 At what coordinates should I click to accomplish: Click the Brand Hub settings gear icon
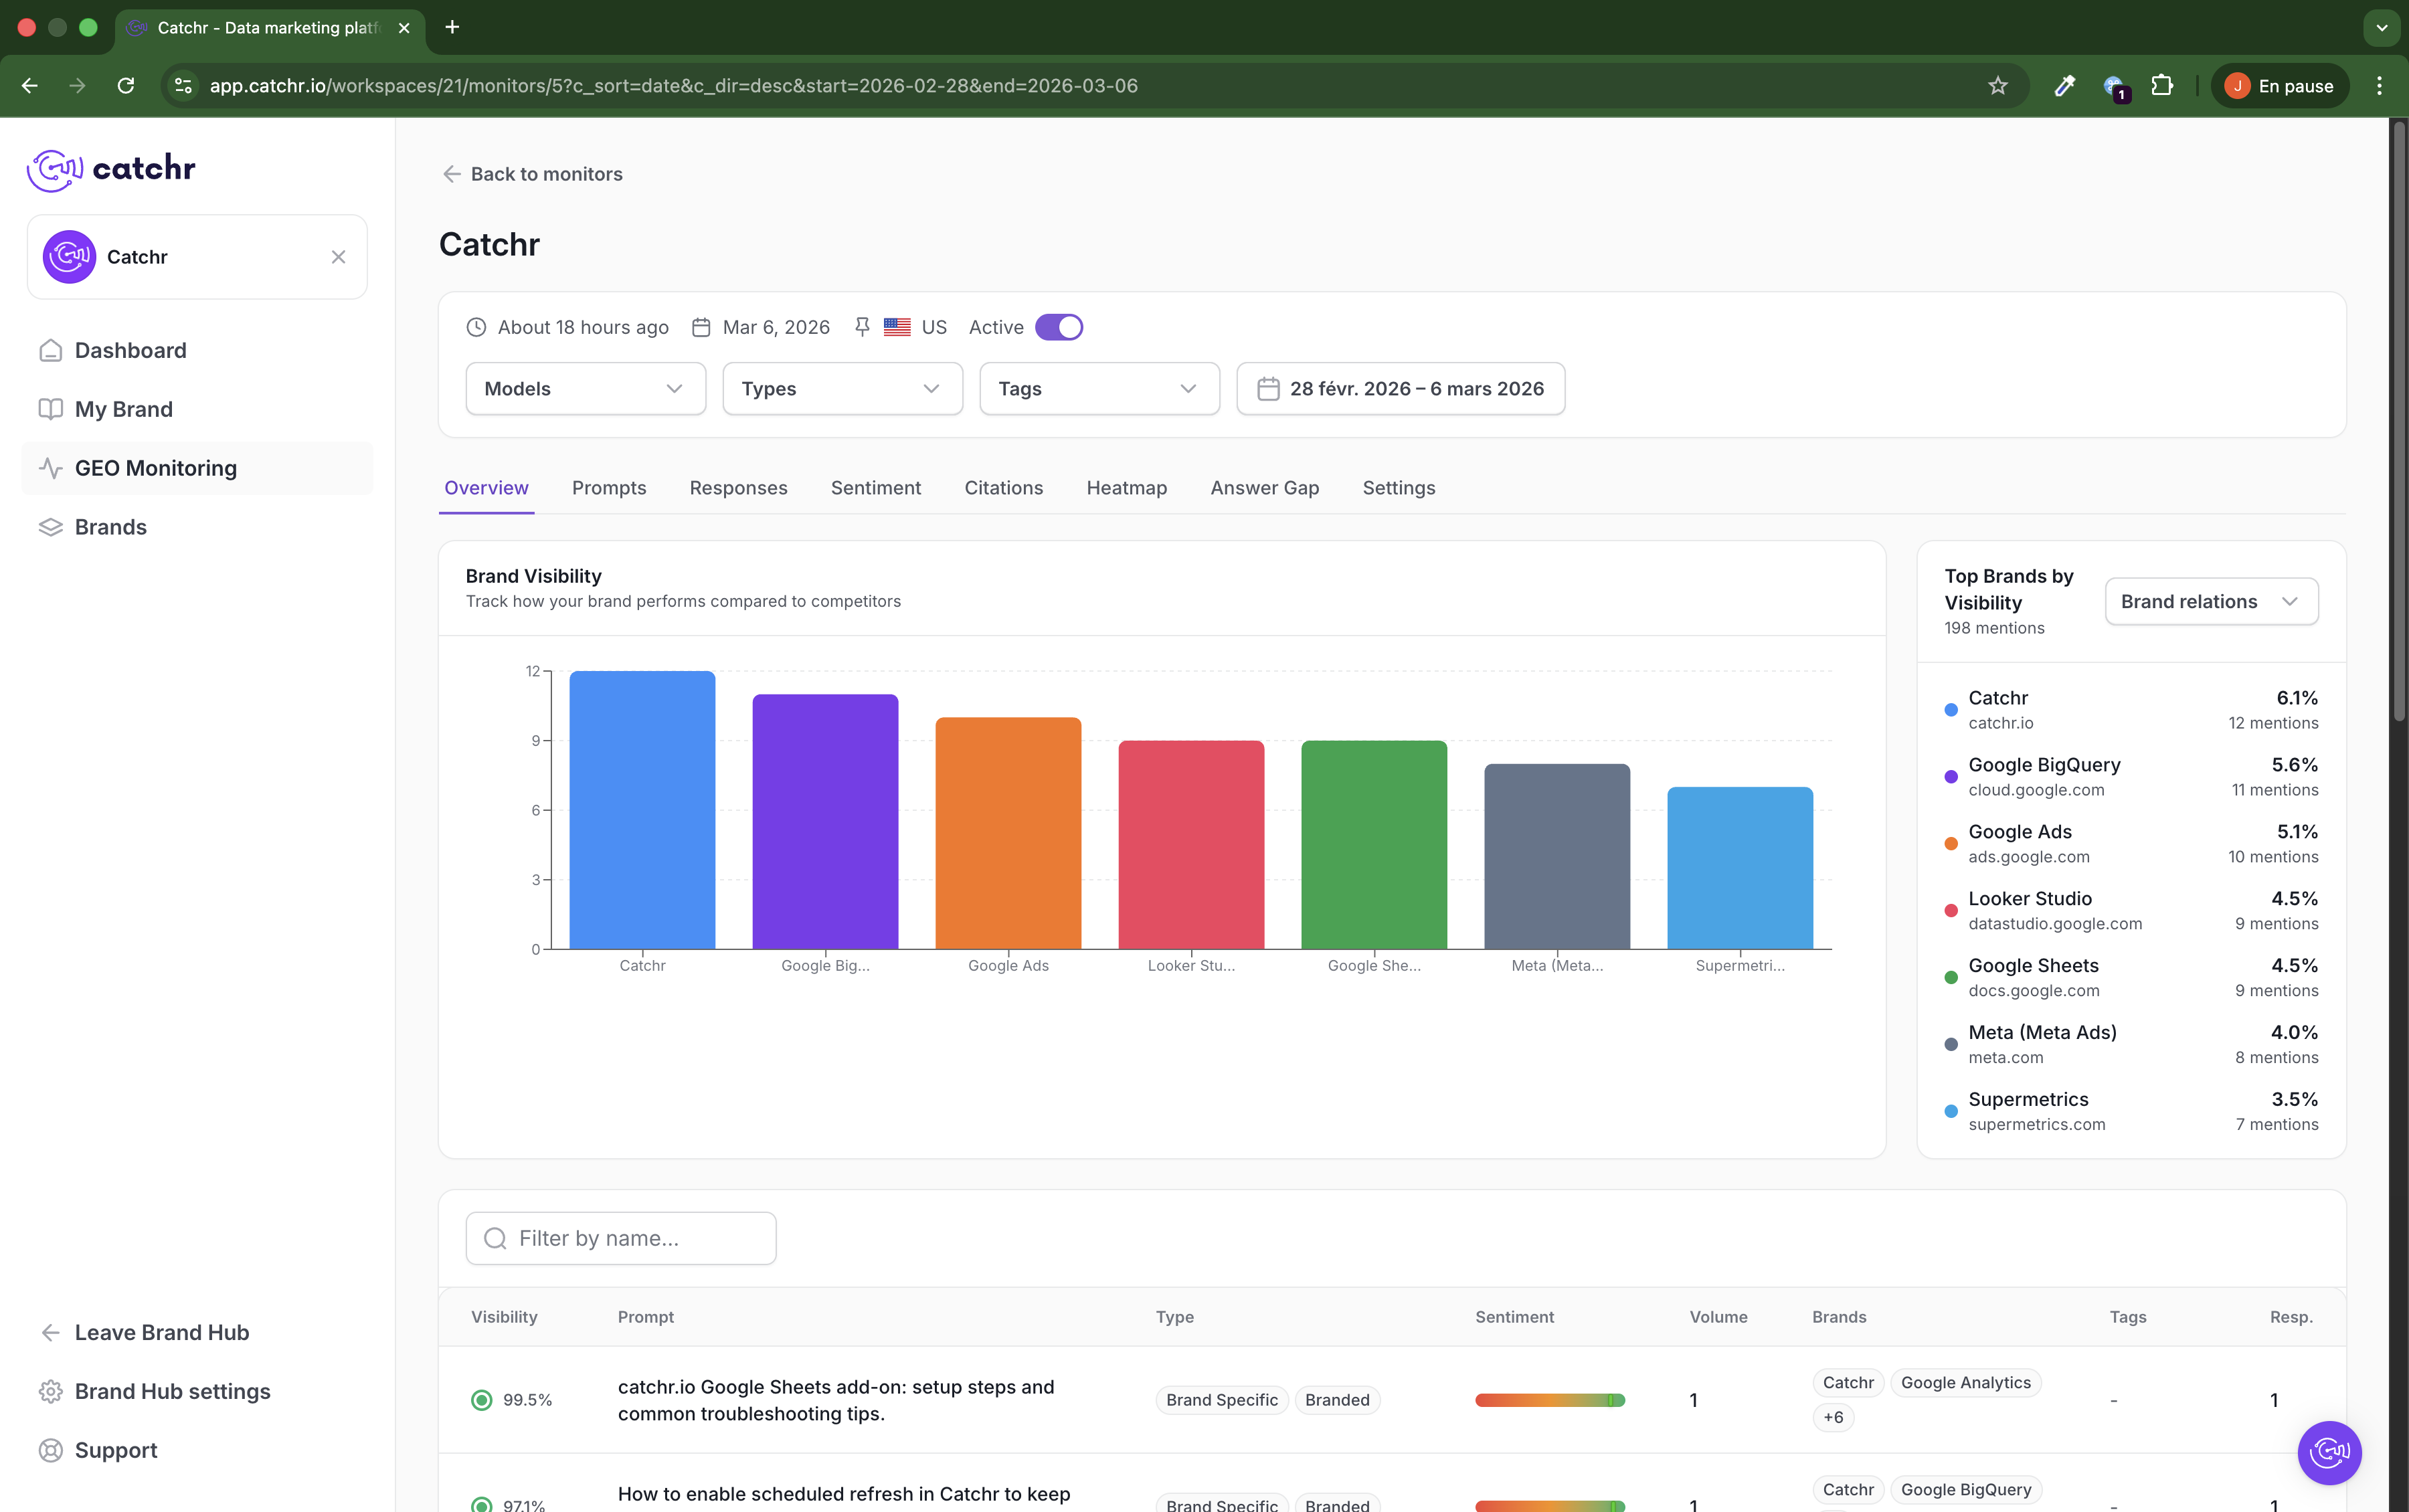click(50, 1391)
